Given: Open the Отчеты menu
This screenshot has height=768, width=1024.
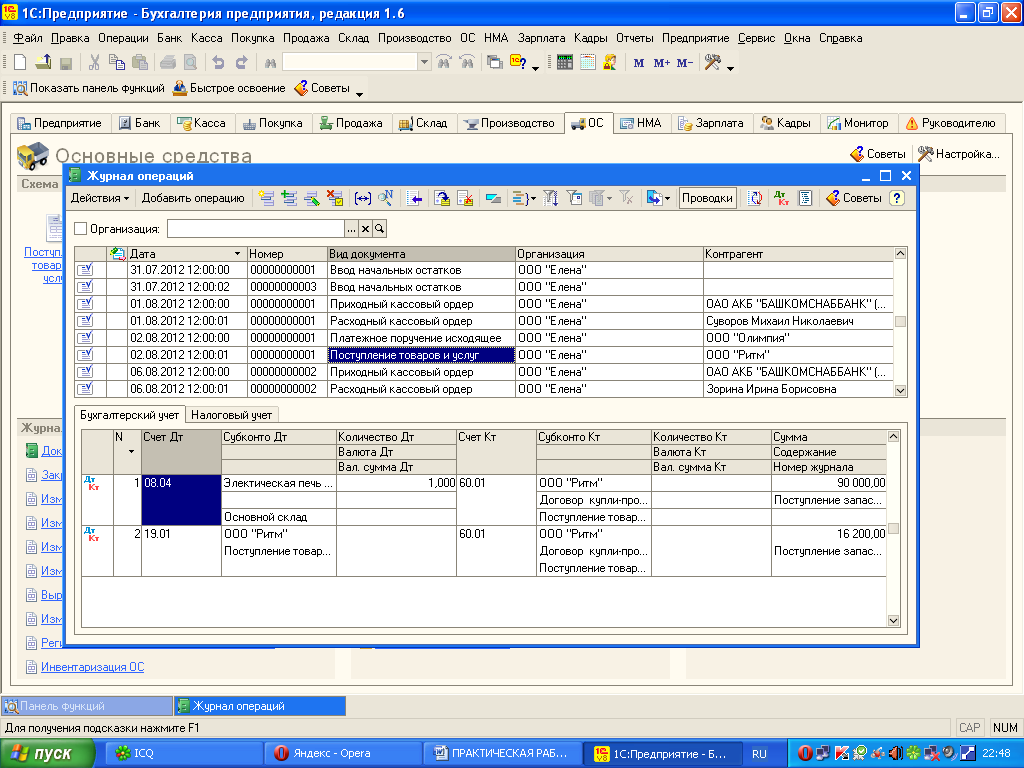Looking at the screenshot, I should click(x=635, y=38).
